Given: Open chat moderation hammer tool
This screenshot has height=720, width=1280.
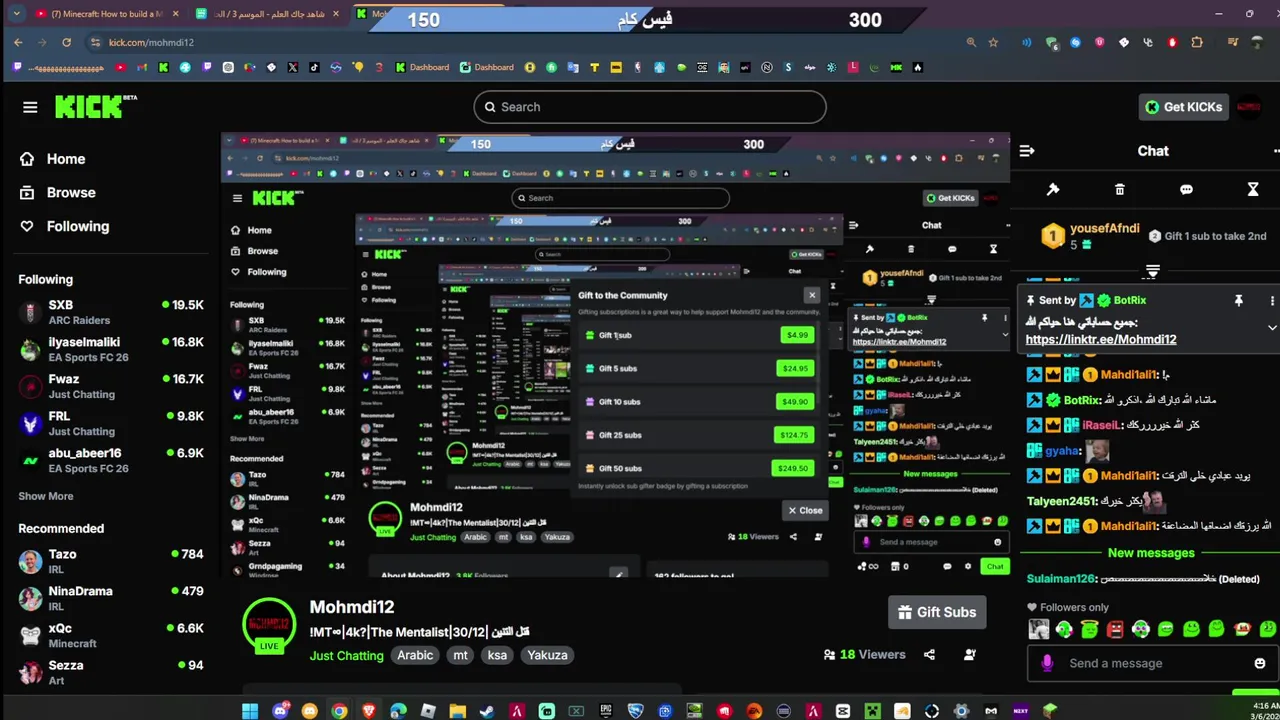Looking at the screenshot, I should 1053,189.
